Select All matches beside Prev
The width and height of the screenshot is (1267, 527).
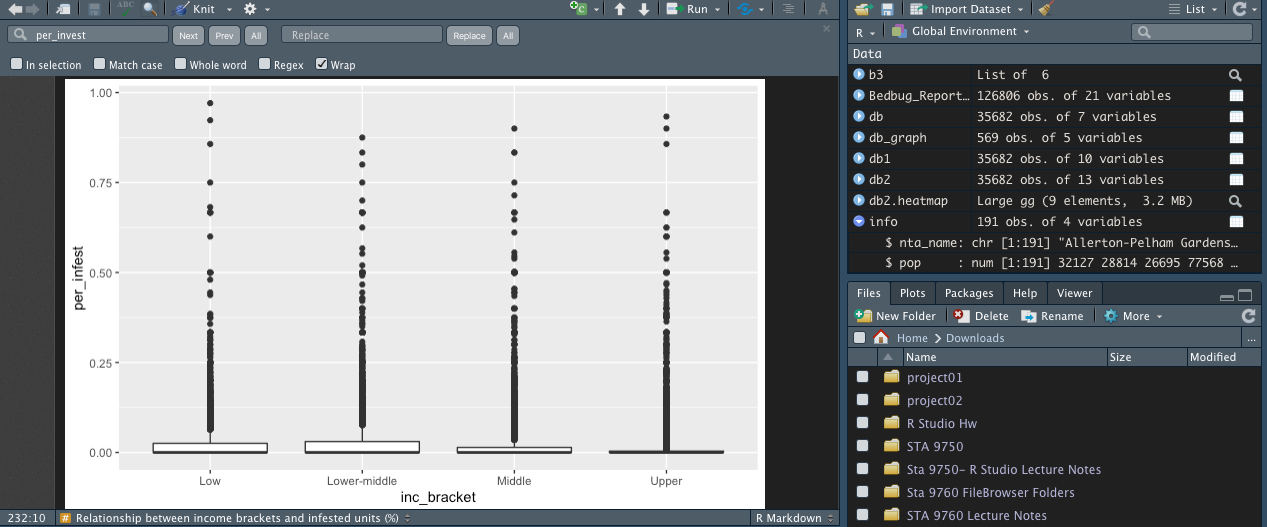coord(256,35)
